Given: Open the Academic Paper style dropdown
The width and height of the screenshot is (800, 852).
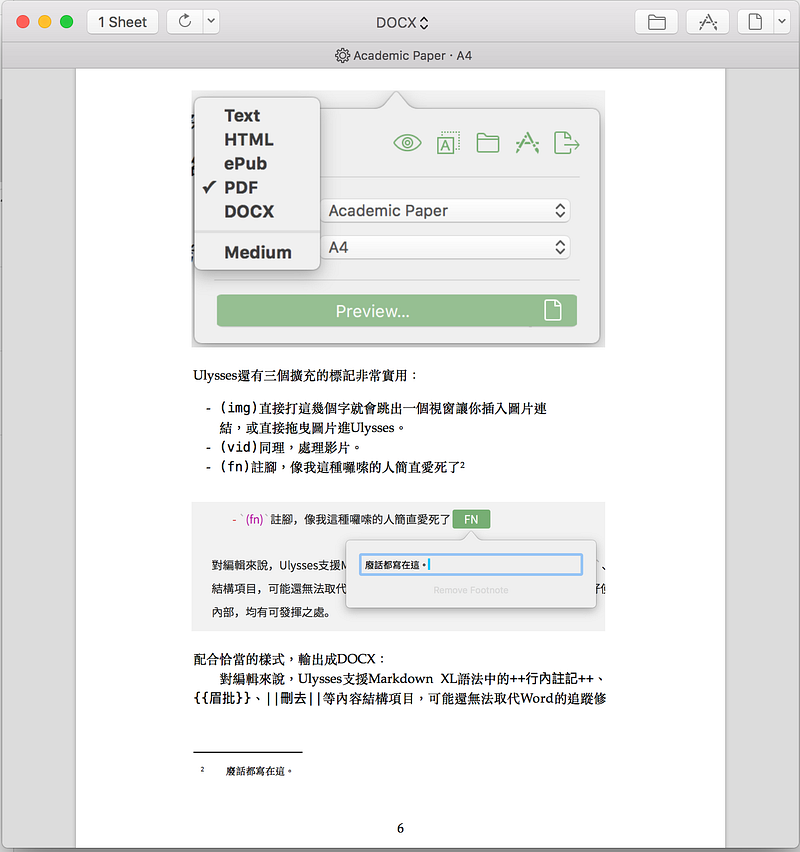Looking at the screenshot, I should (445, 211).
